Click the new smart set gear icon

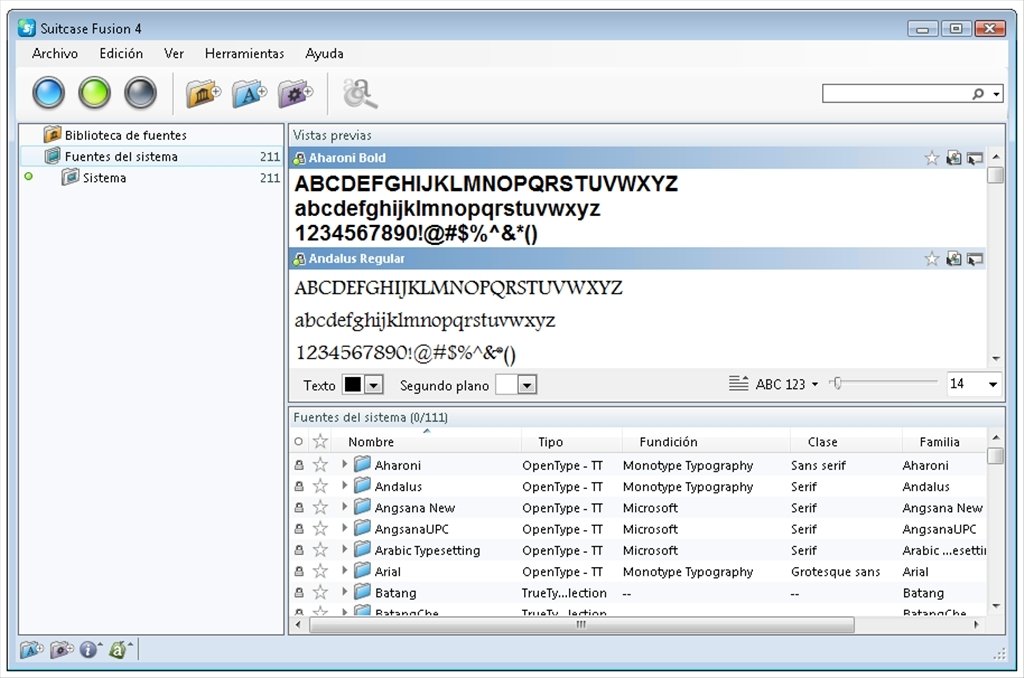(x=295, y=93)
